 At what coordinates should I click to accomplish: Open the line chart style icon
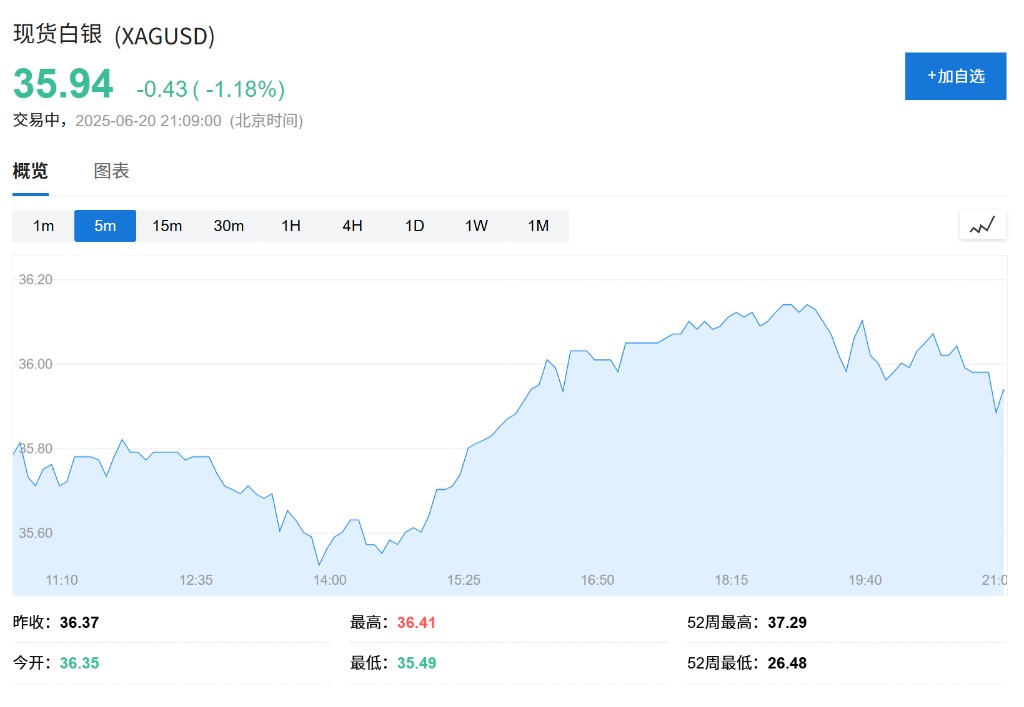[x=982, y=225]
